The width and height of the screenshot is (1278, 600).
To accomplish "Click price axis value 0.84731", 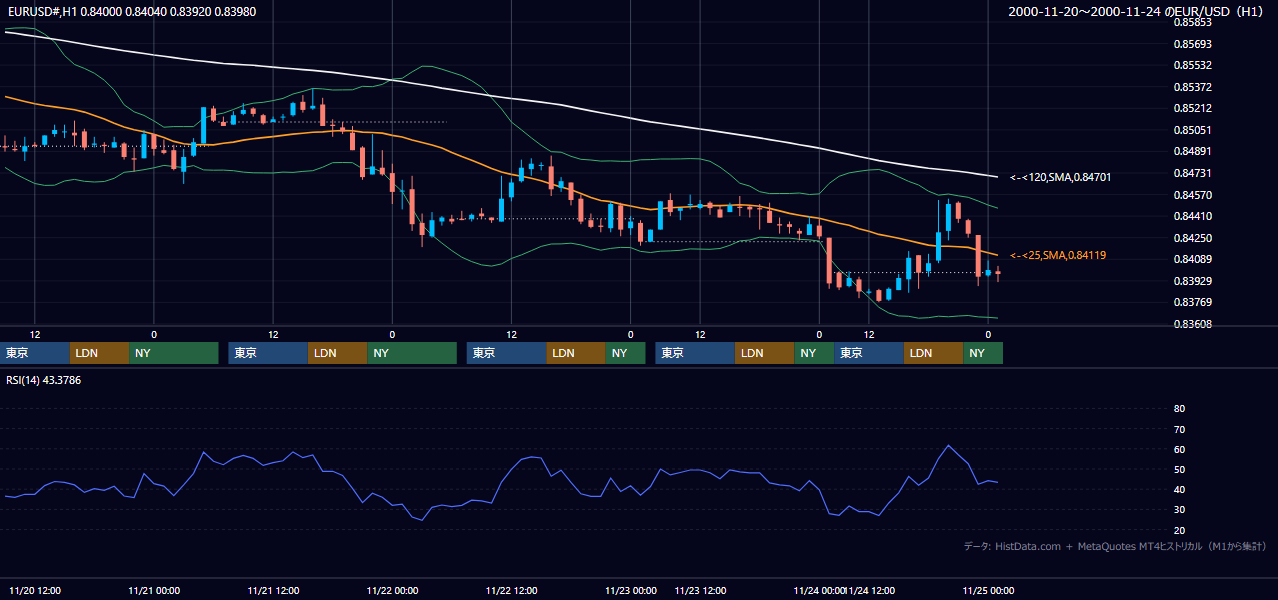I will (x=1192, y=173).
